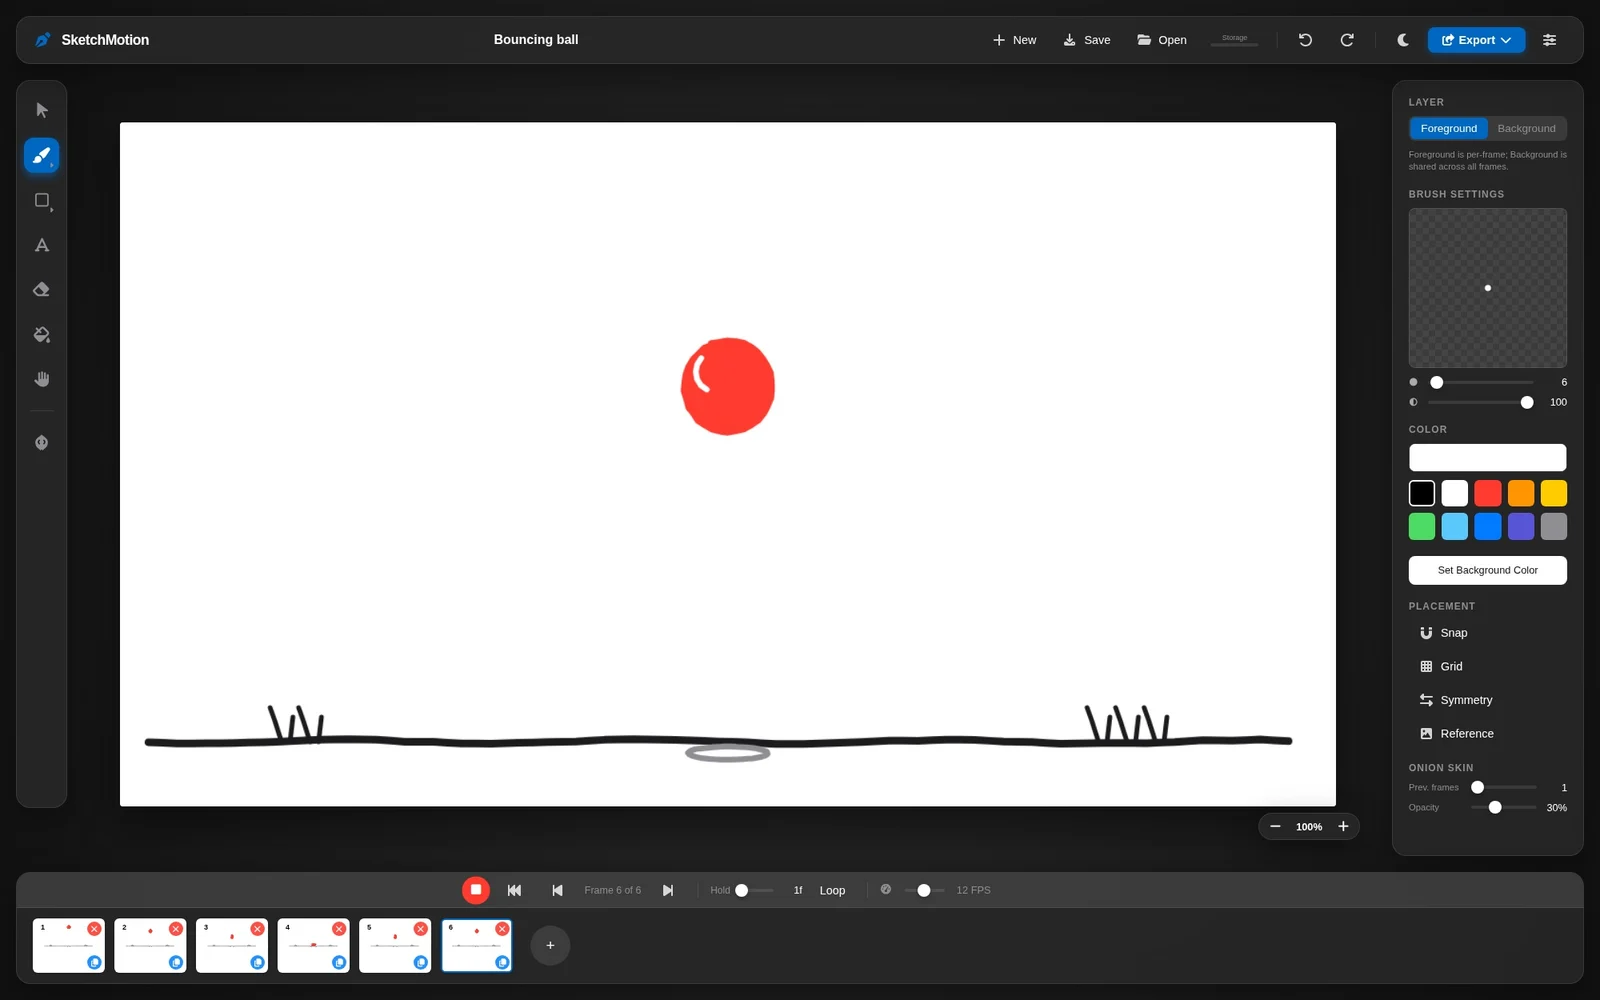Click the Open button
This screenshot has height=1000, width=1600.
1162,40
